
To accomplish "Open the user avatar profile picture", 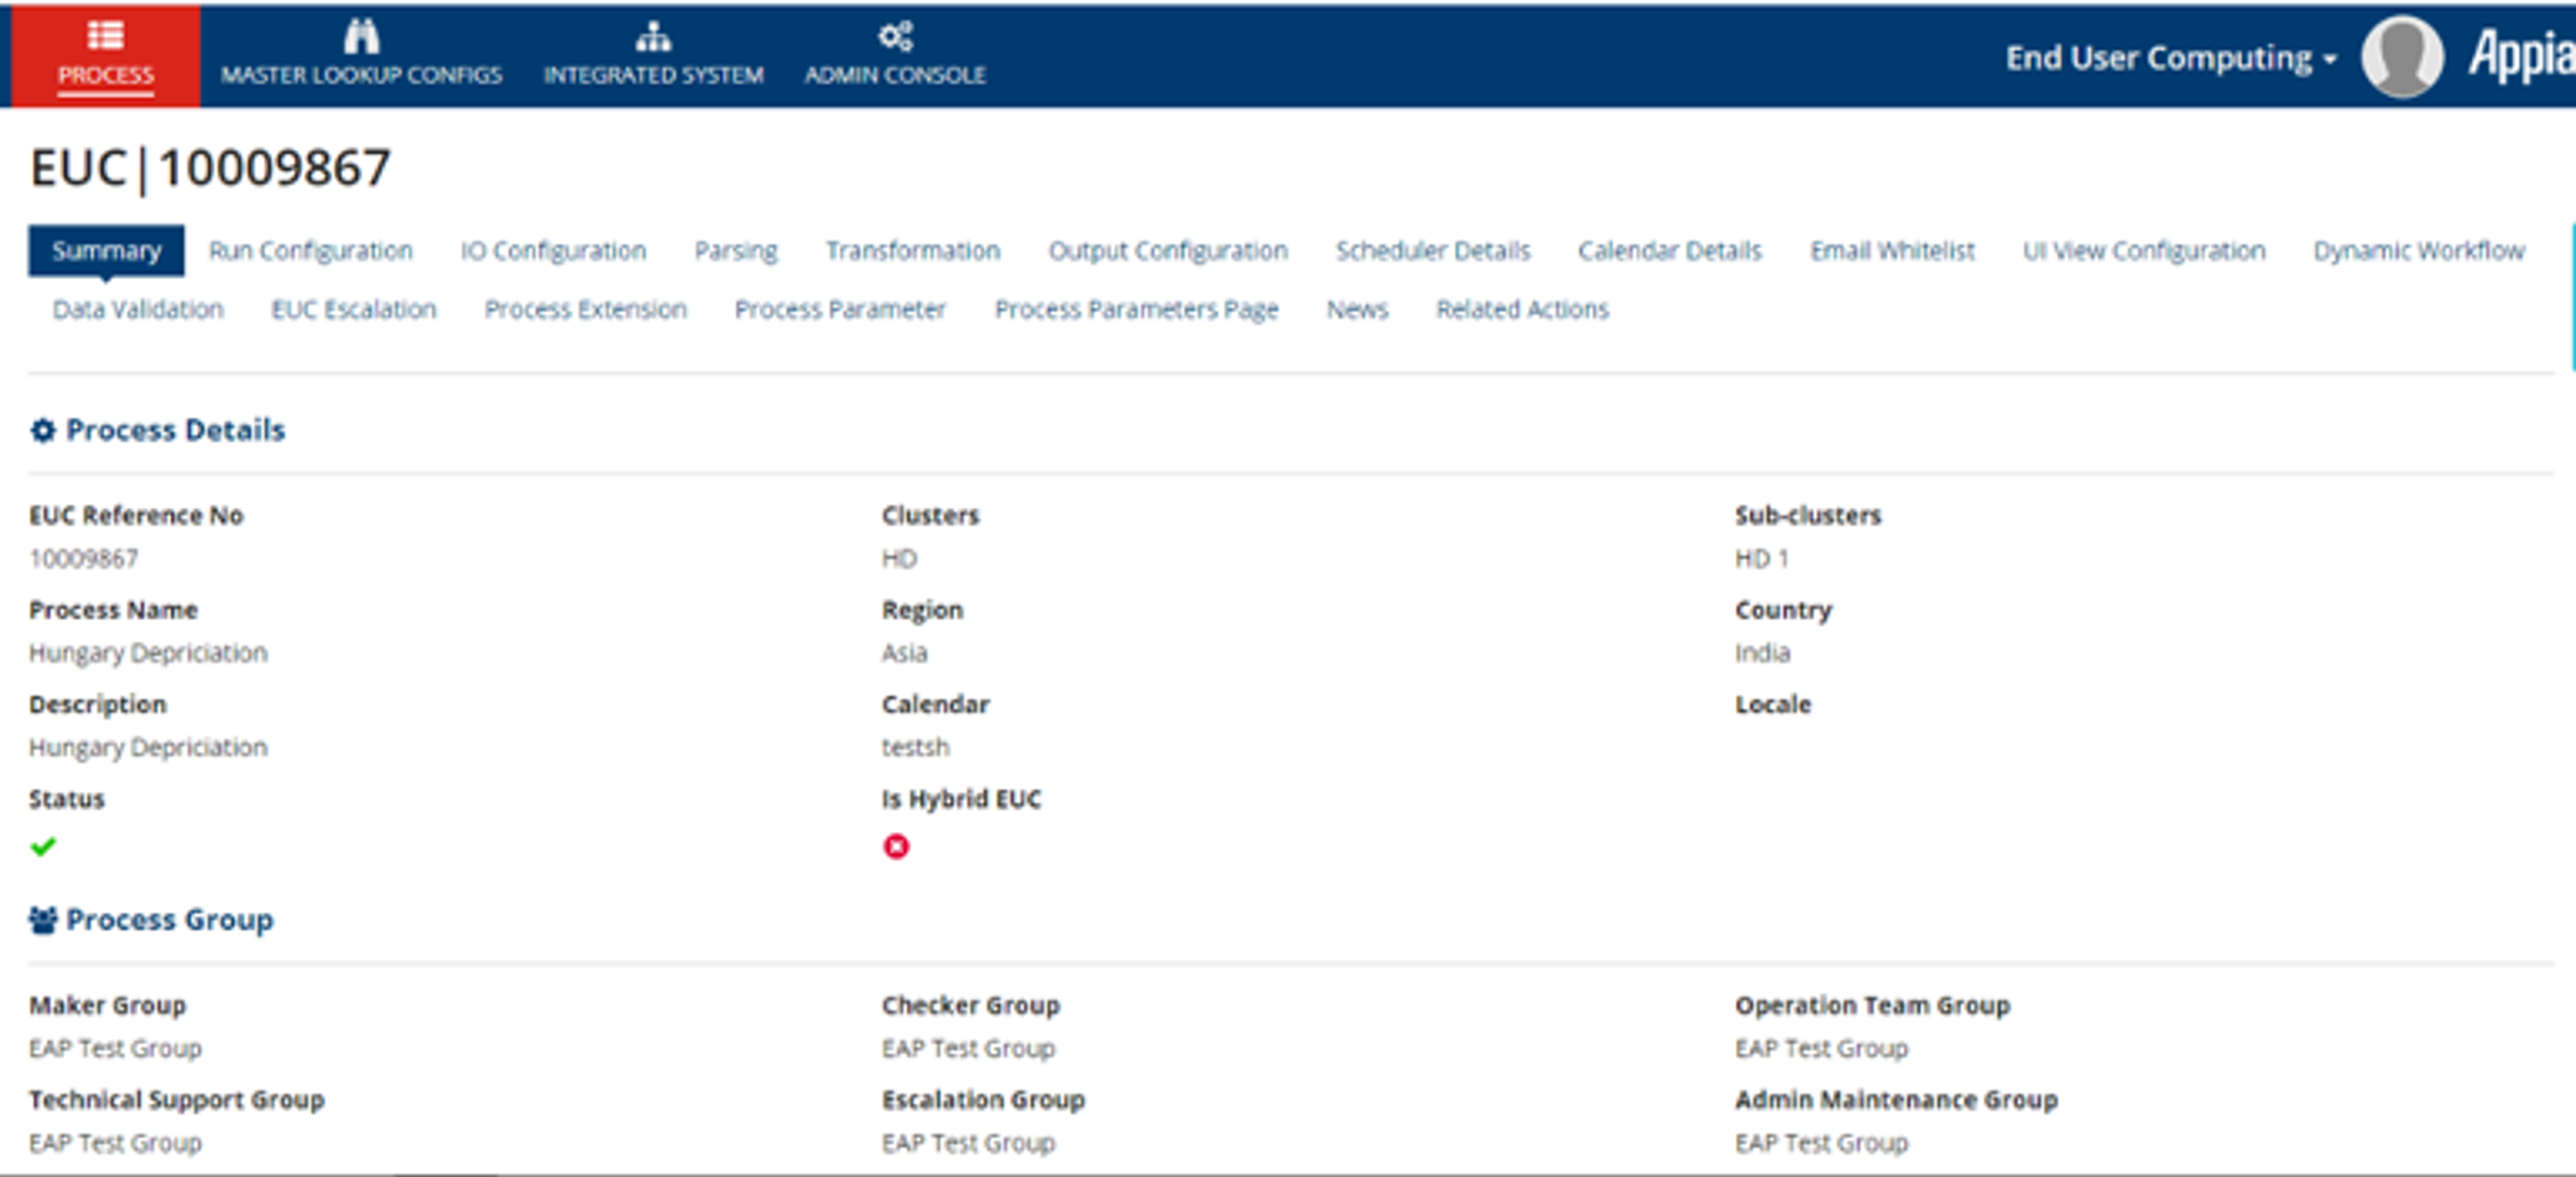I will (2401, 57).
